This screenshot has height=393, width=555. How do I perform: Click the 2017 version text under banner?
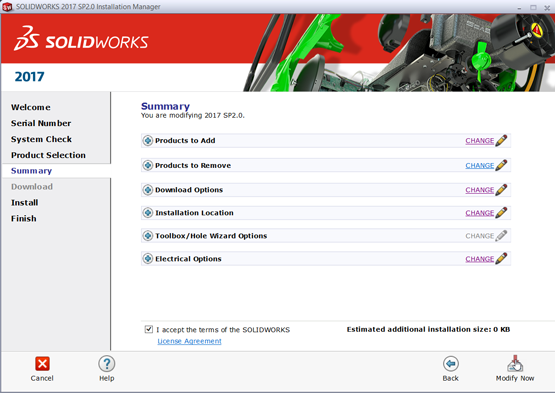(29, 76)
